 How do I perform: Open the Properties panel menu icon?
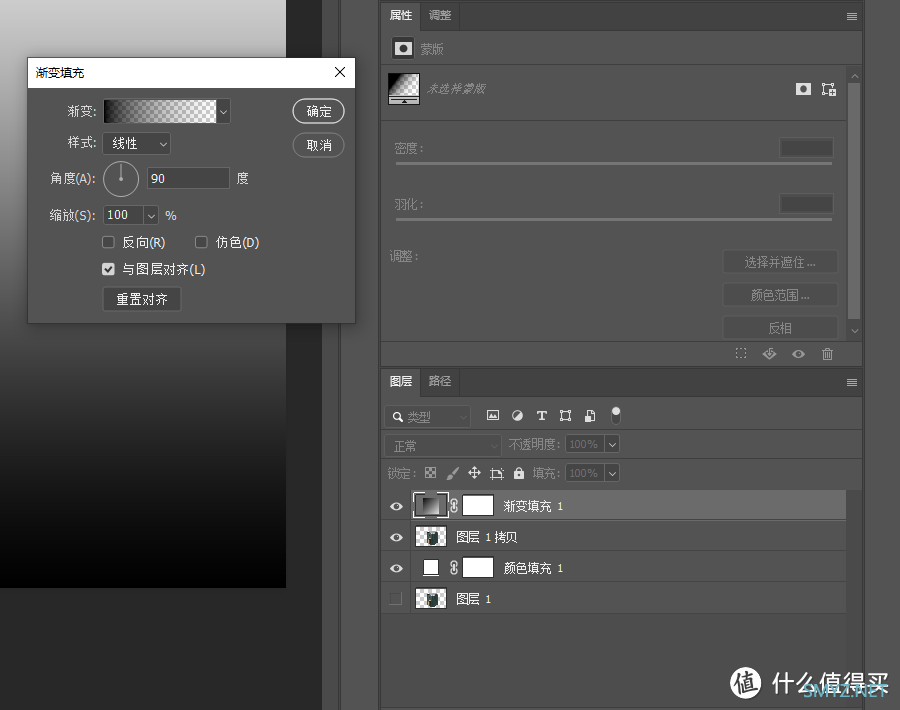click(852, 17)
